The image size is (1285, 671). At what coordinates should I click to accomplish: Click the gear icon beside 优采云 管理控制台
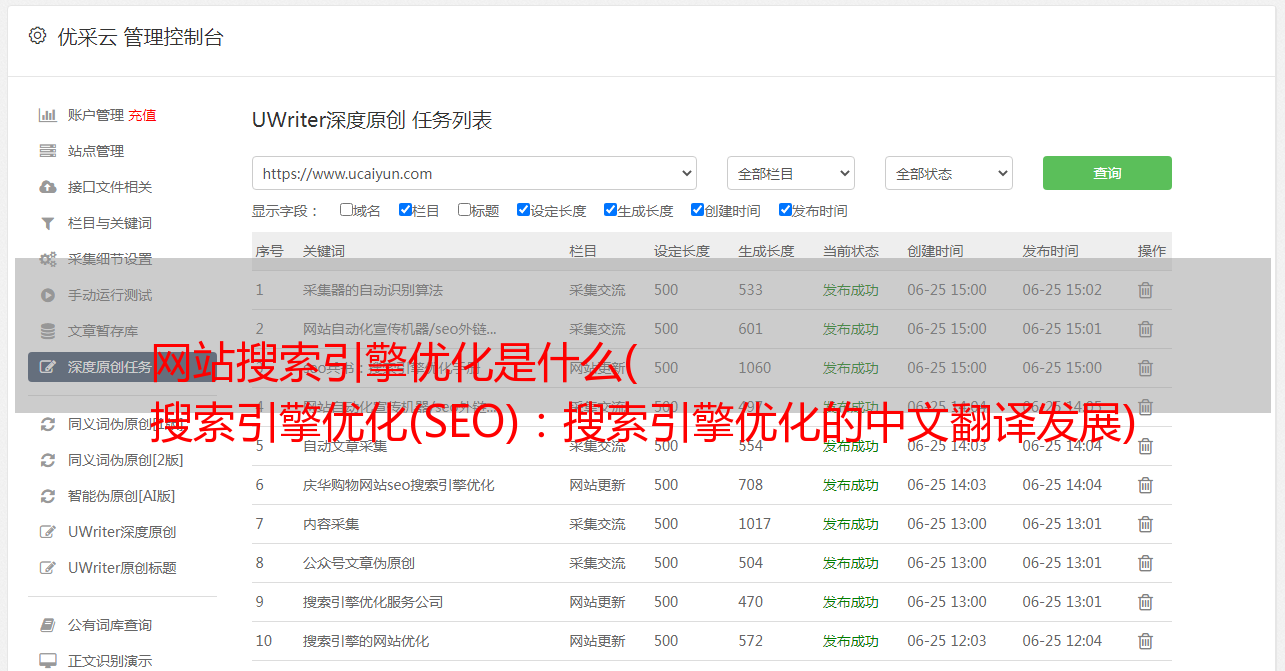(x=37, y=36)
